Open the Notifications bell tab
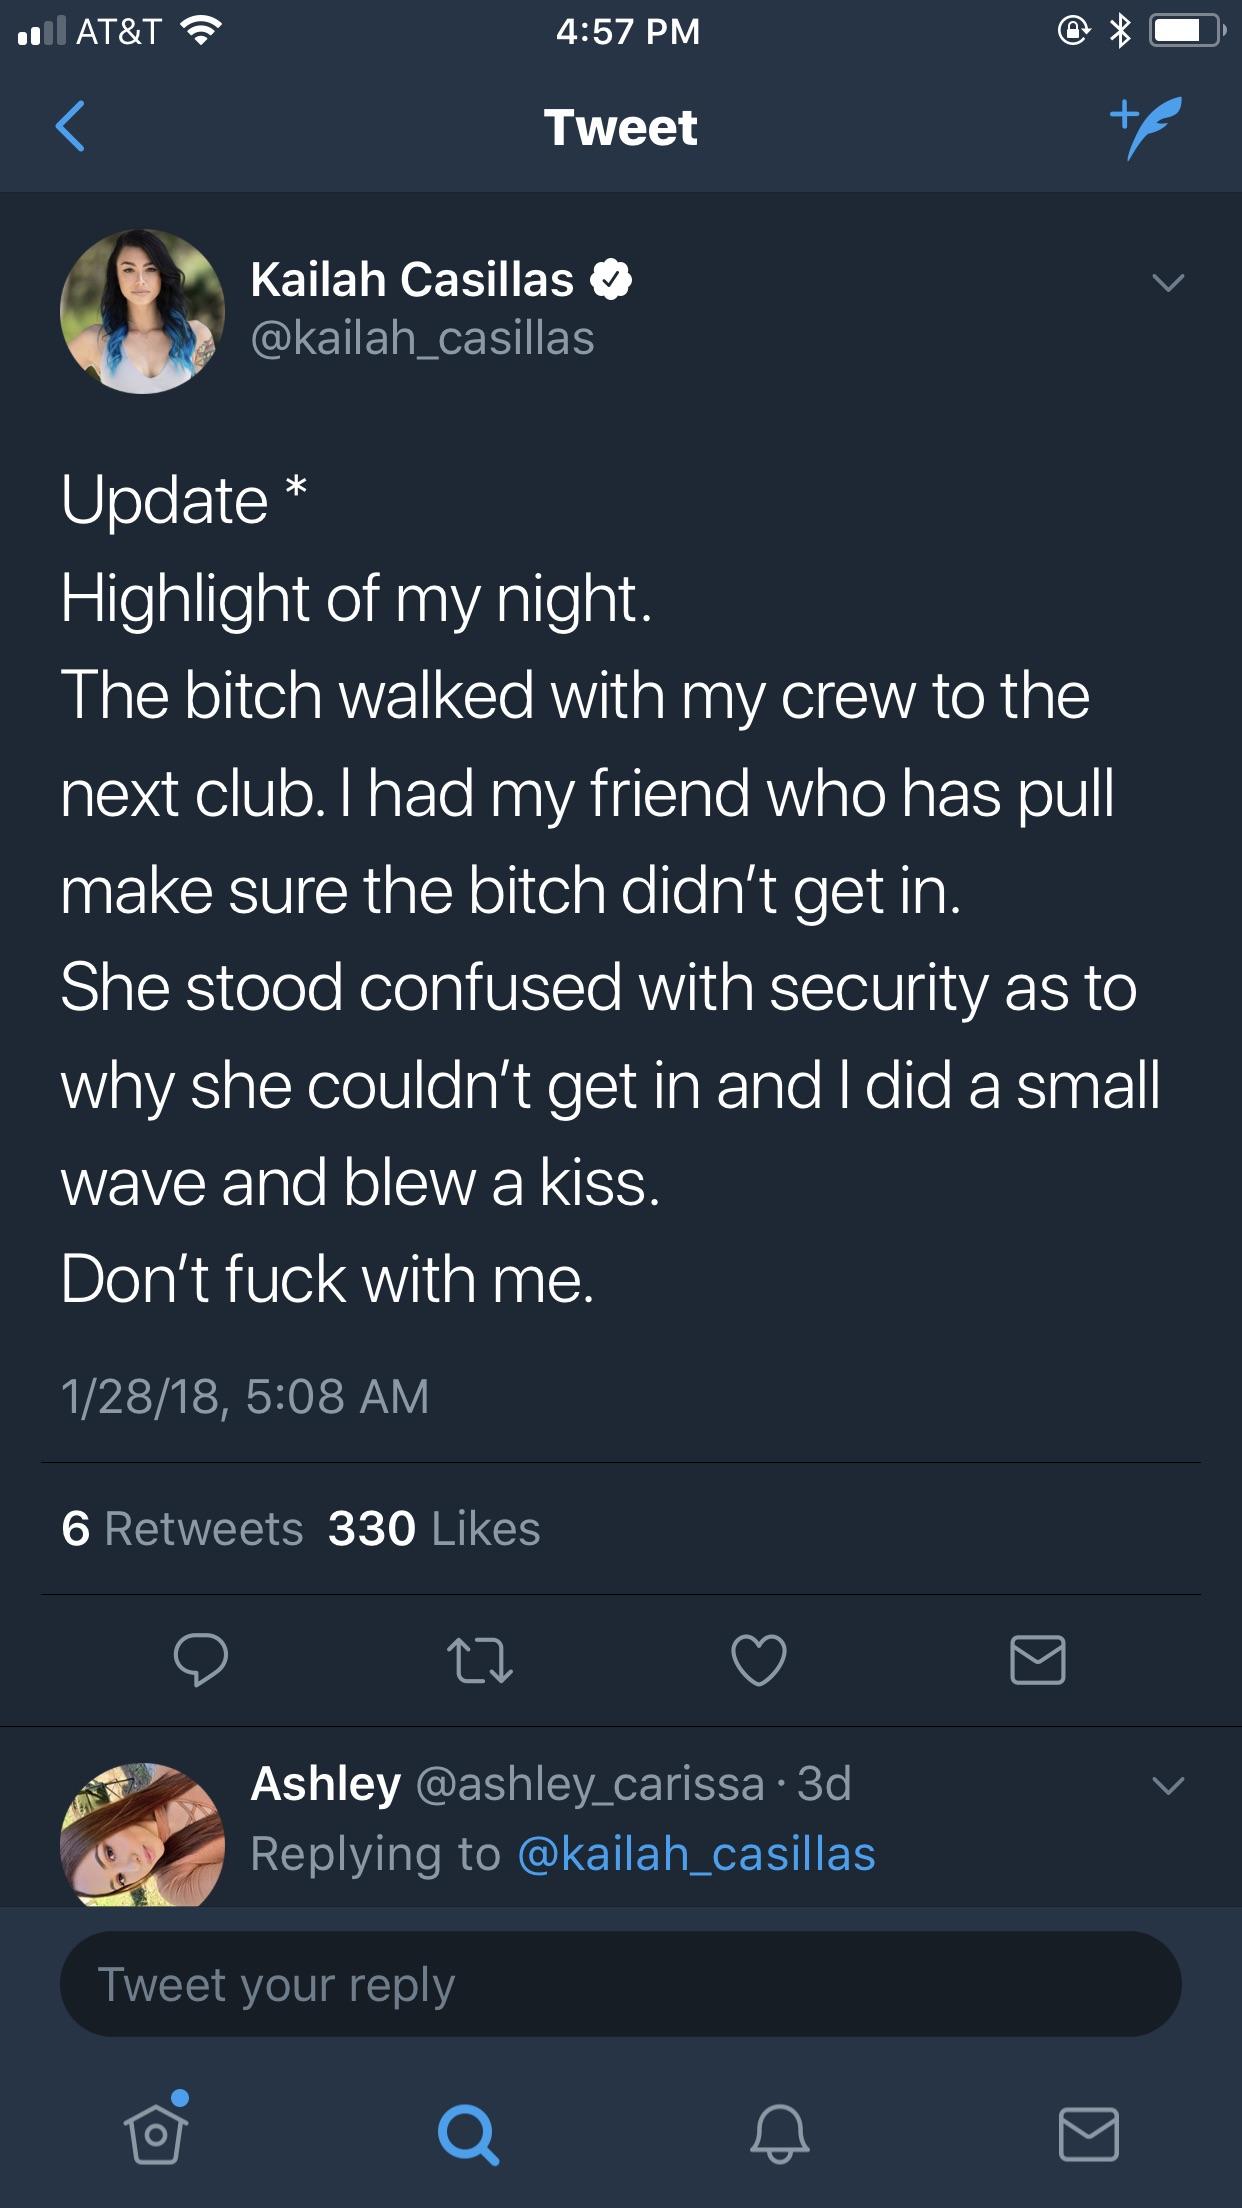Screen dimensions: 1242x2208 [x=779, y=2133]
